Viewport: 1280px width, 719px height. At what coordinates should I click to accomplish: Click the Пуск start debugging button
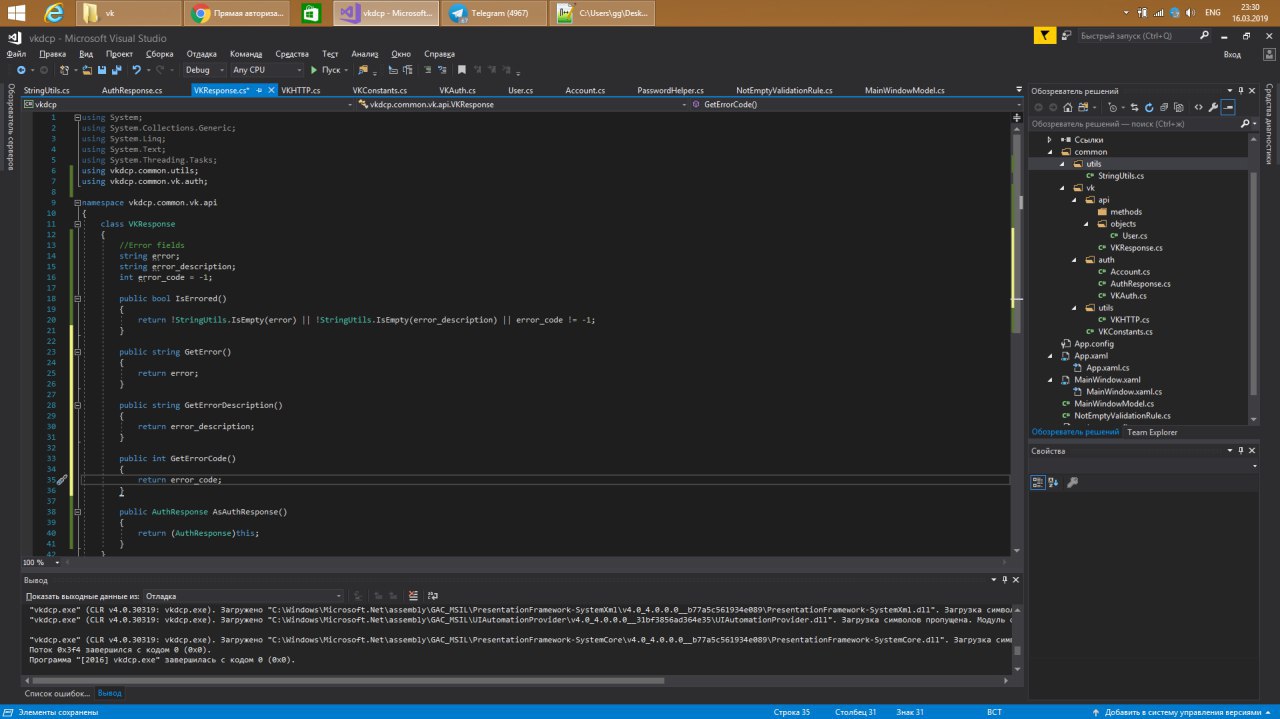coord(325,70)
